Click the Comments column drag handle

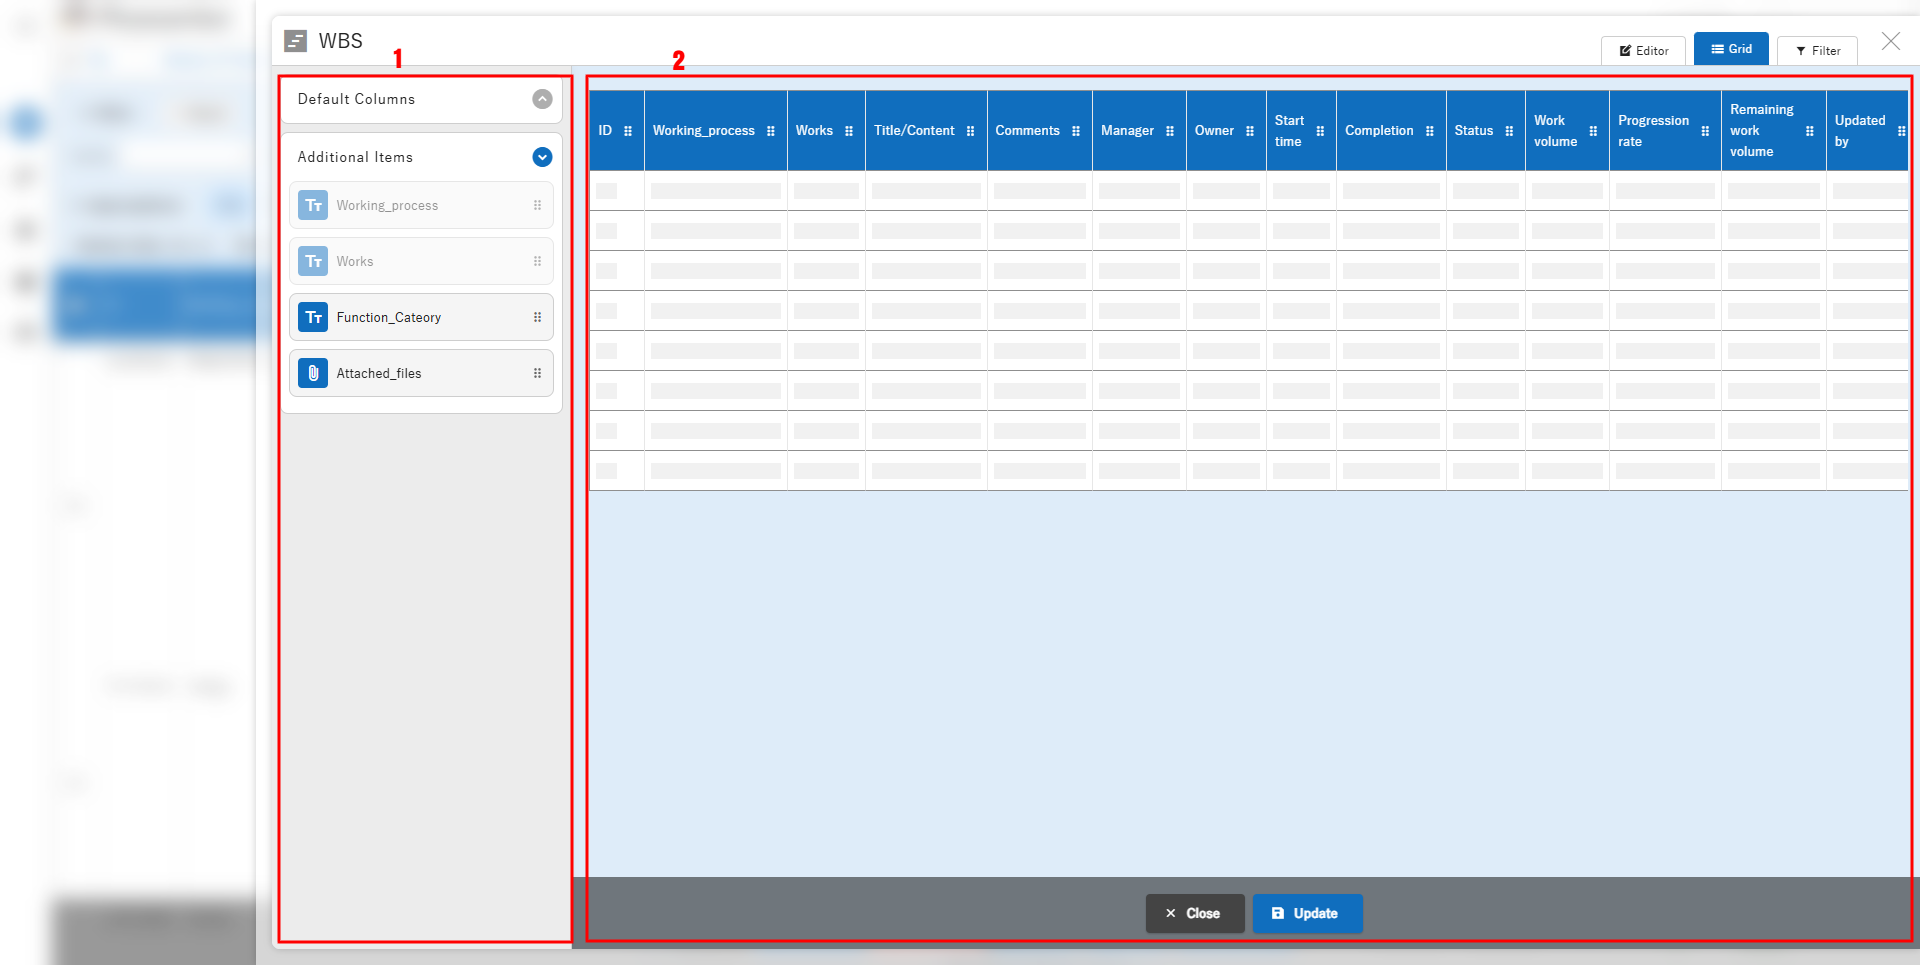coord(1076,131)
